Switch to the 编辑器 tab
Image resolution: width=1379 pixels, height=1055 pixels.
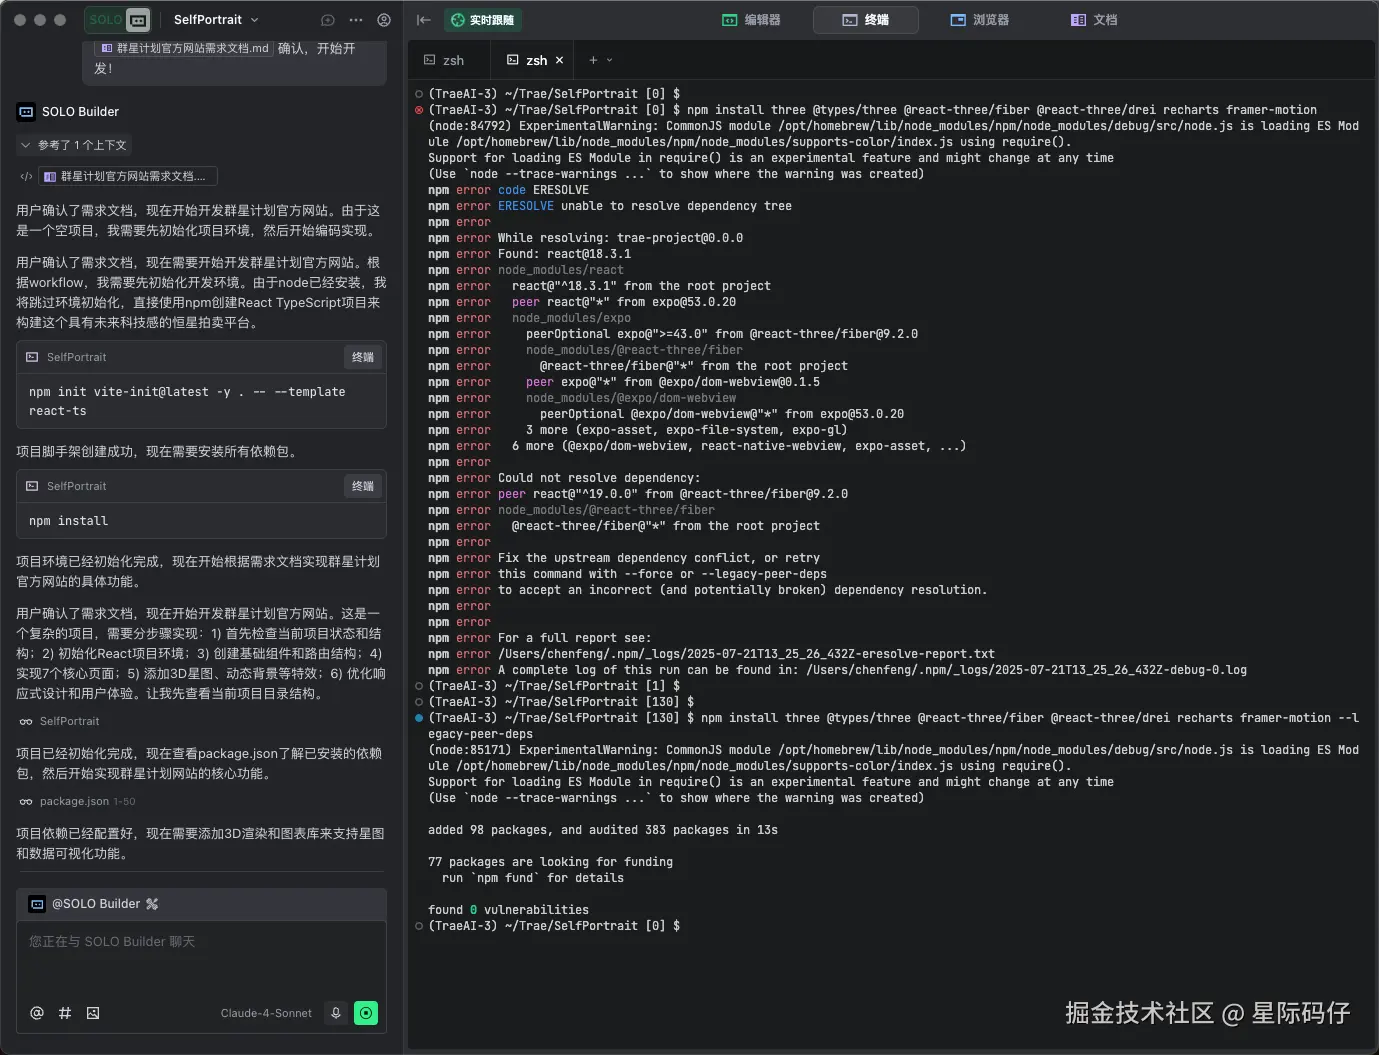(751, 20)
